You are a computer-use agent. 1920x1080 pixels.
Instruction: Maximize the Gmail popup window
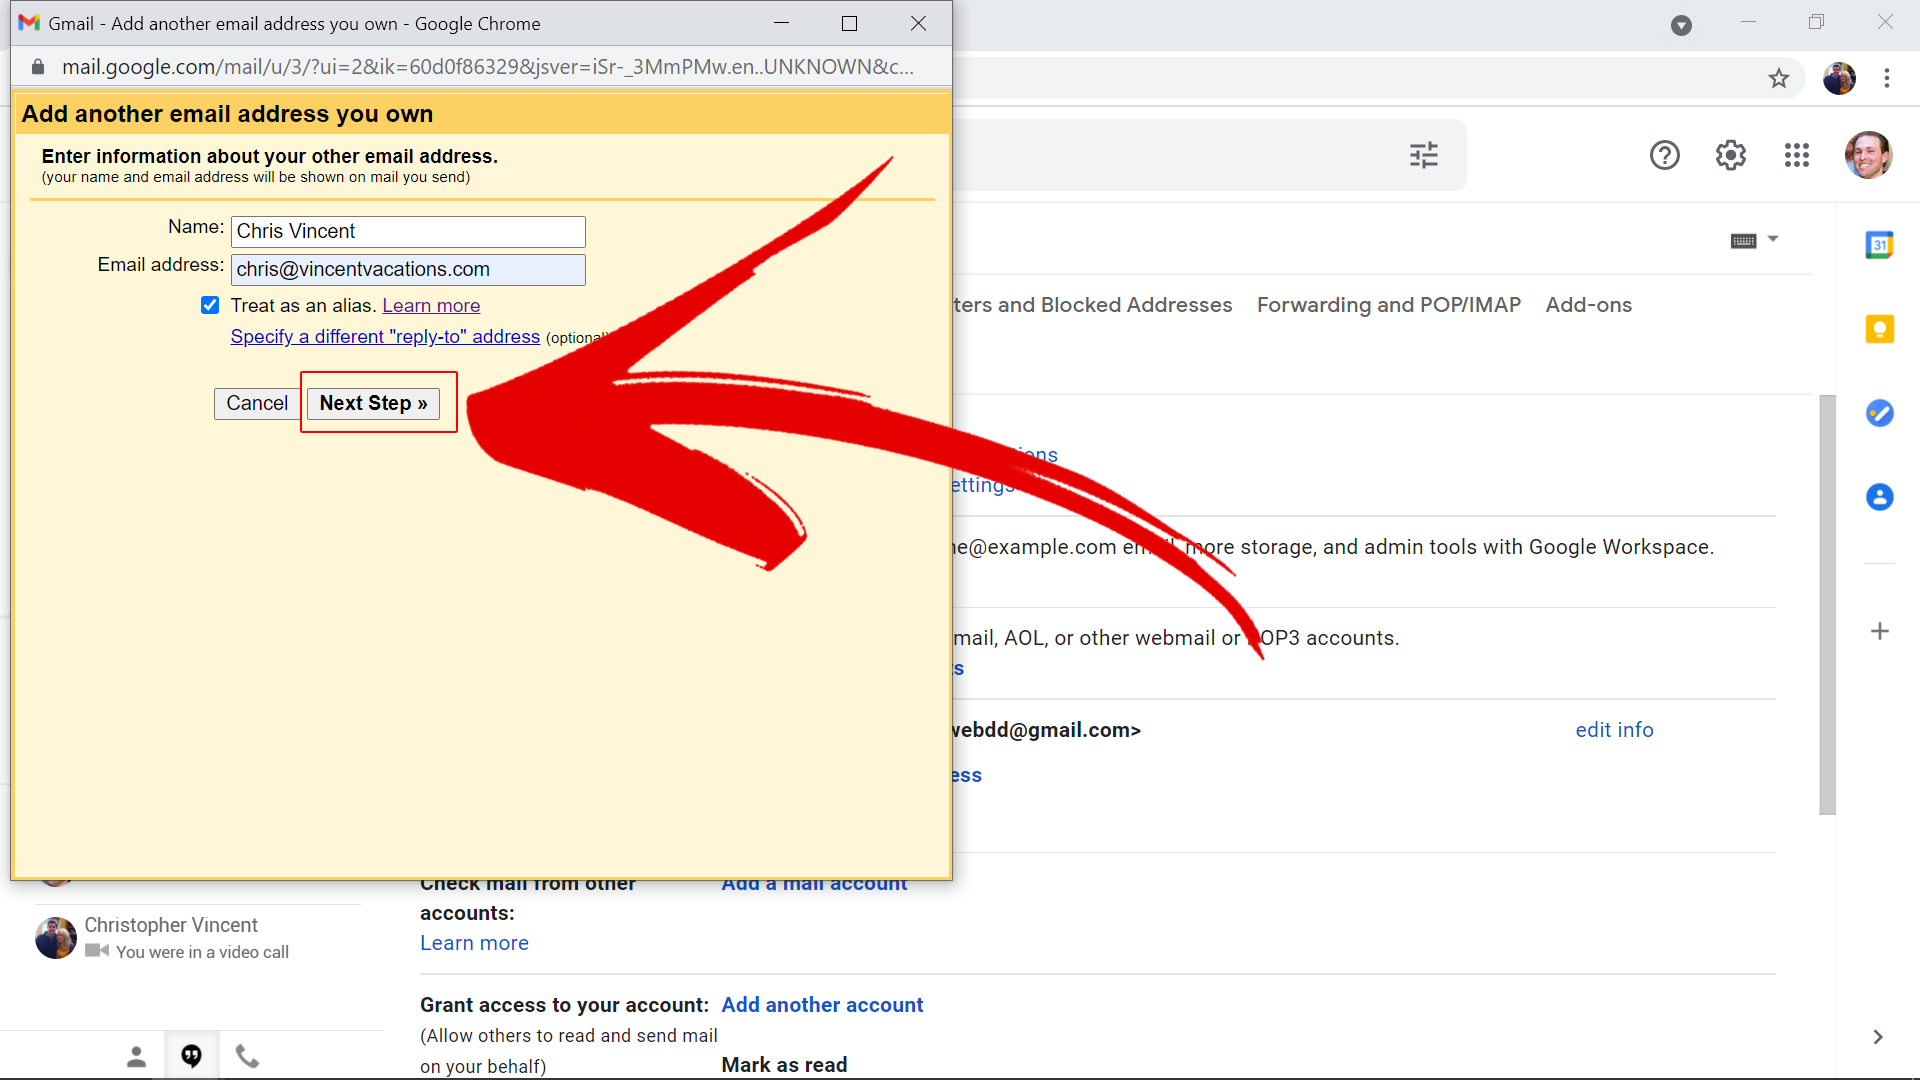tap(850, 23)
